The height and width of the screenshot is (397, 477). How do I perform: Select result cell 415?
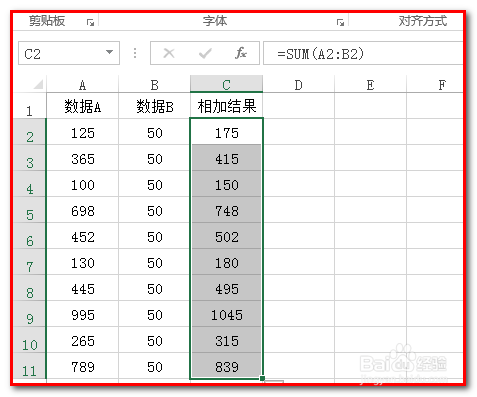226,158
